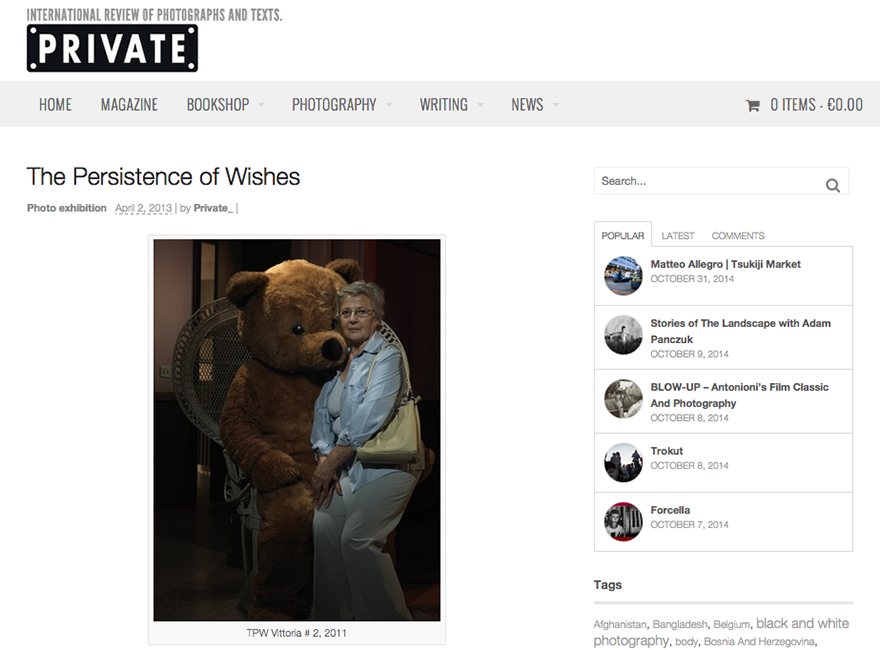Click the April 2, 2013 date

[143, 208]
